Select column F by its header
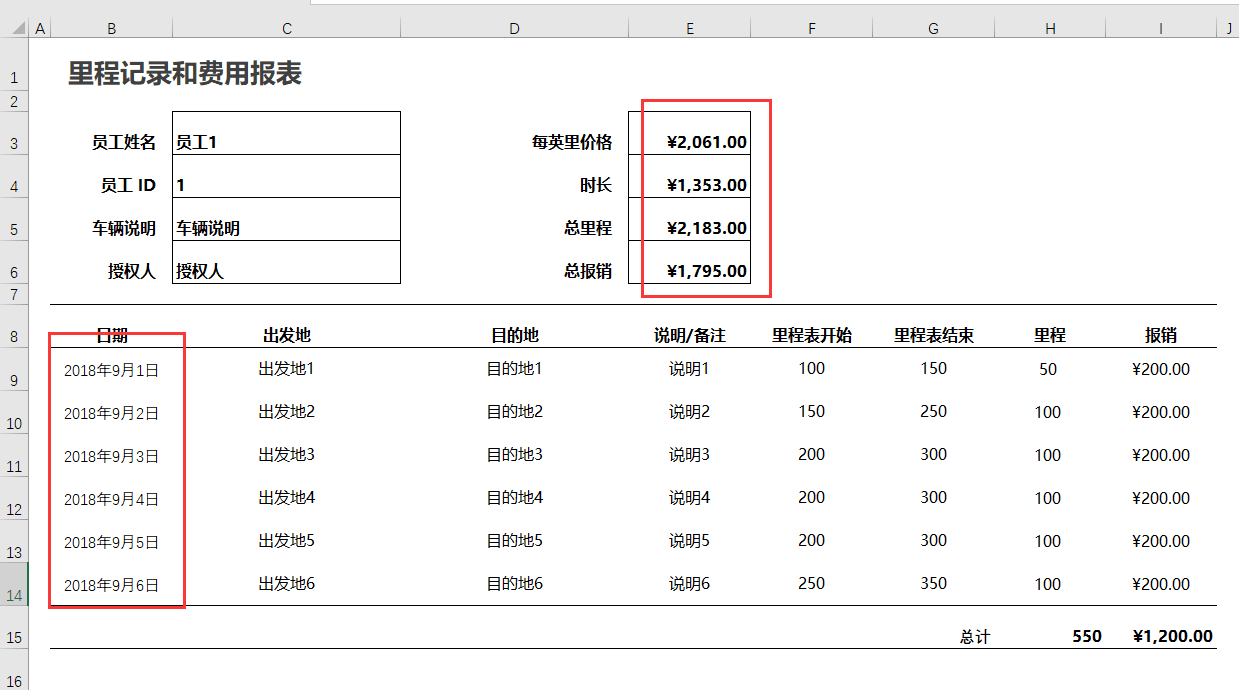1239x690 pixels. [x=812, y=28]
